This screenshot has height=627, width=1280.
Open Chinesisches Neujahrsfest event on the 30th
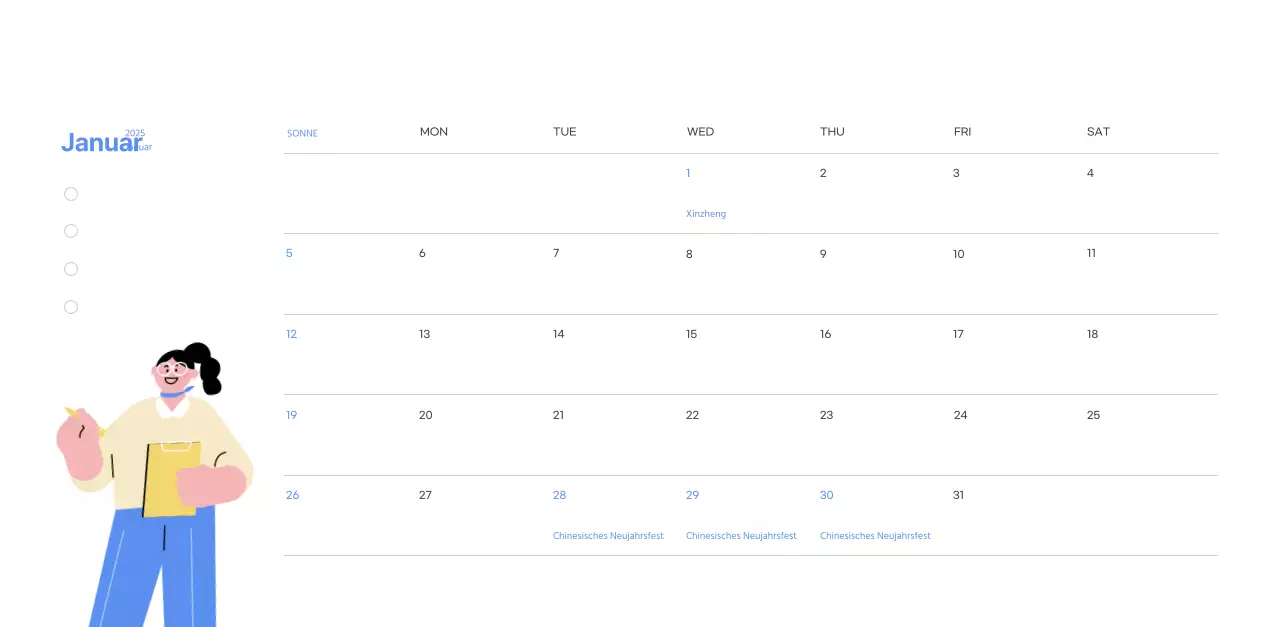coord(875,536)
